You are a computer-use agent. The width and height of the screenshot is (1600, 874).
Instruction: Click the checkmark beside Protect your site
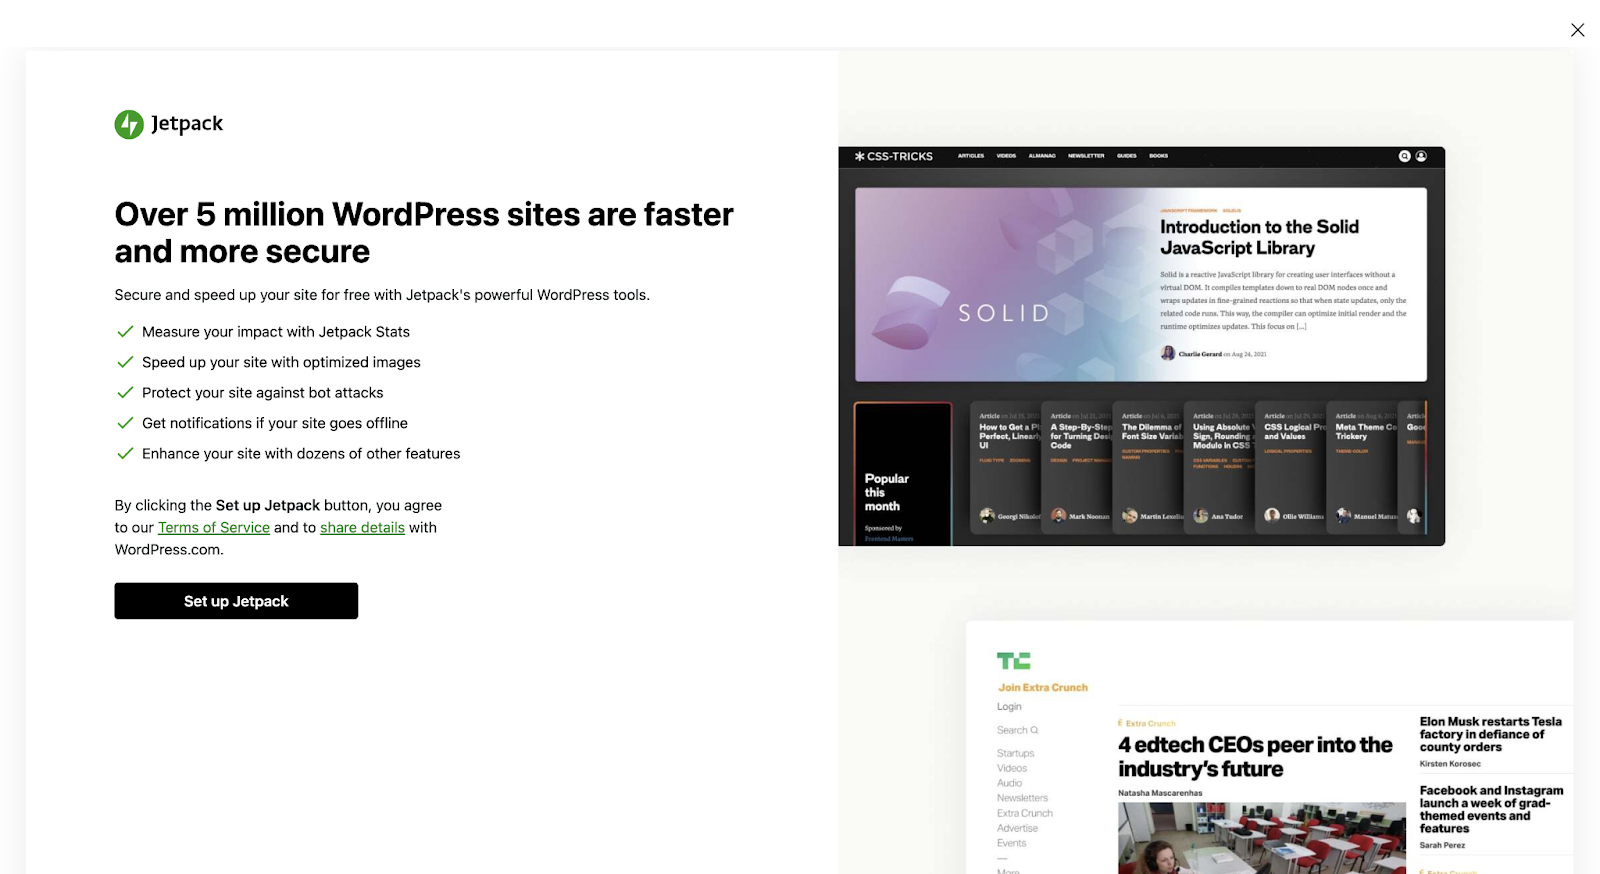125,393
